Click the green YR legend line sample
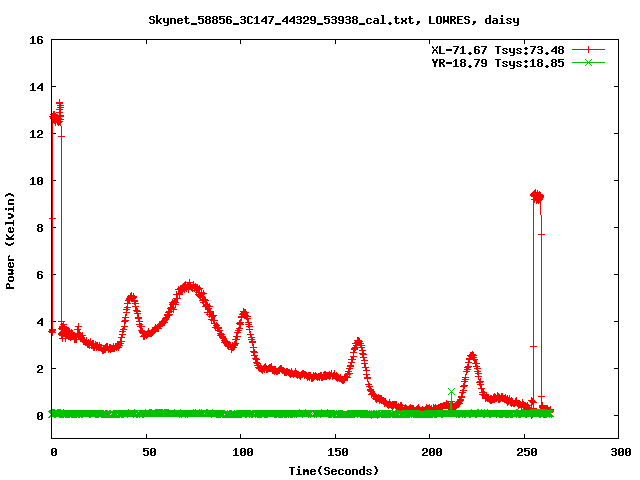The height and width of the screenshot is (480, 640). (x=588, y=62)
